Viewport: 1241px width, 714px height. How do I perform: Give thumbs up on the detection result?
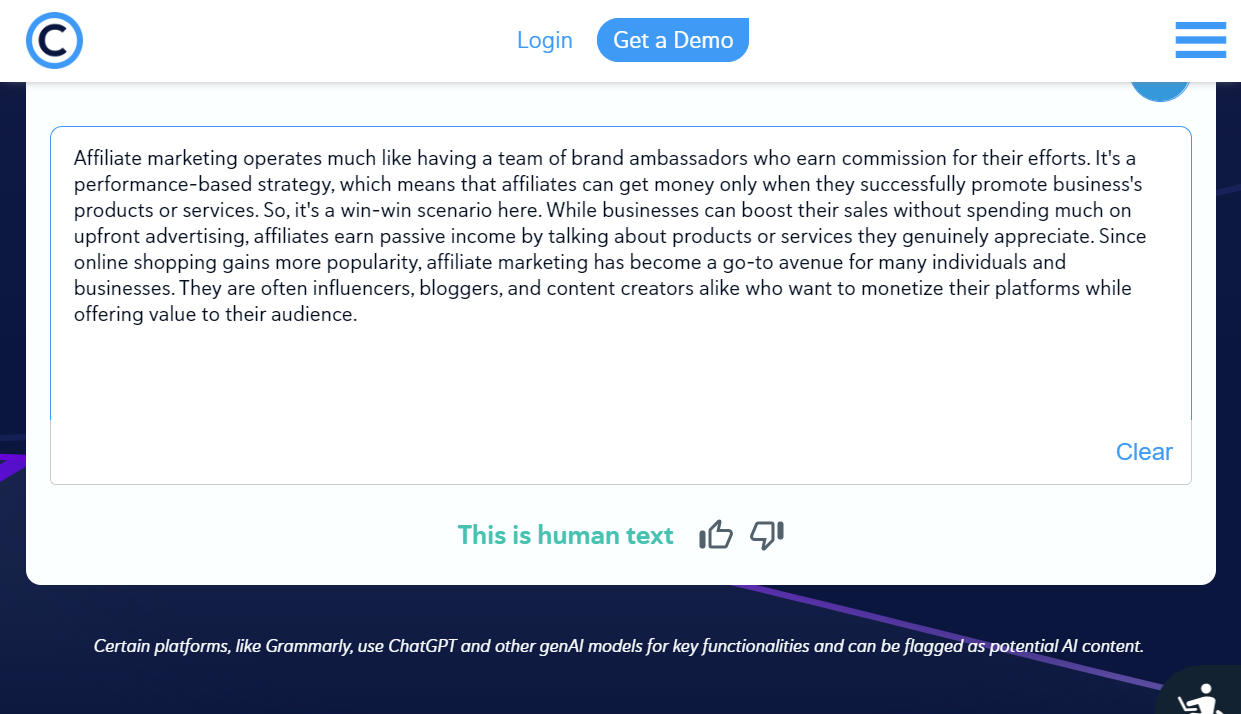[716, 536]
